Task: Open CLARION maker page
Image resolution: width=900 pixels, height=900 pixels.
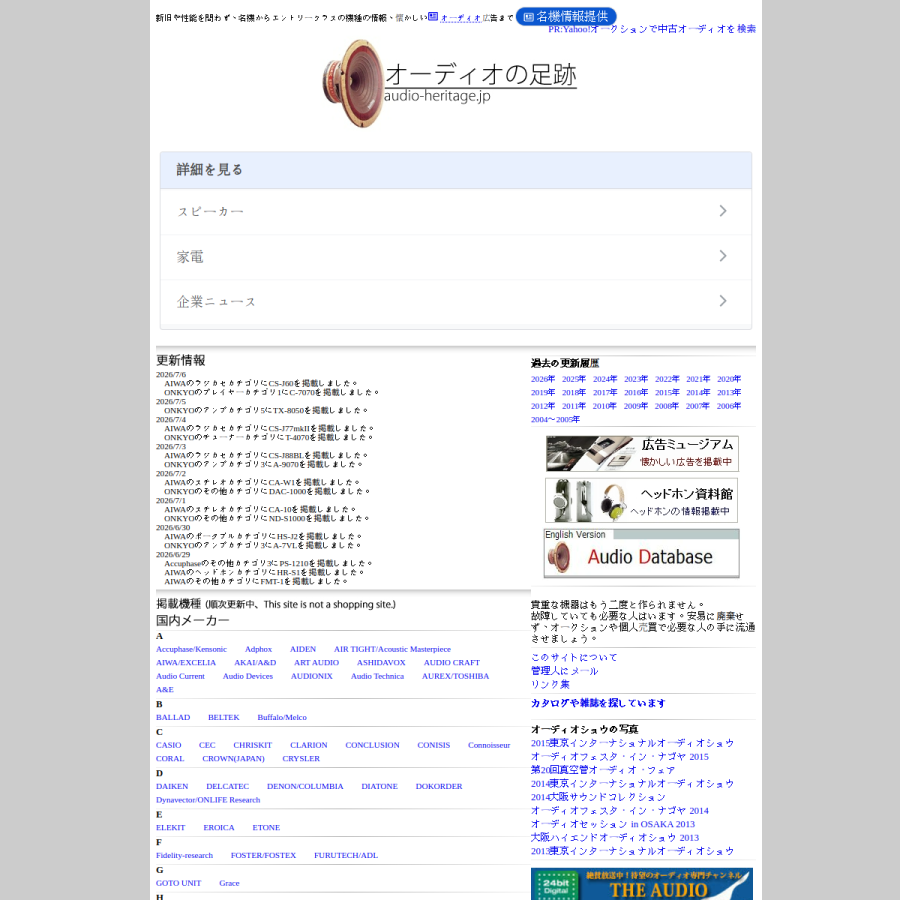Action: 308,745
